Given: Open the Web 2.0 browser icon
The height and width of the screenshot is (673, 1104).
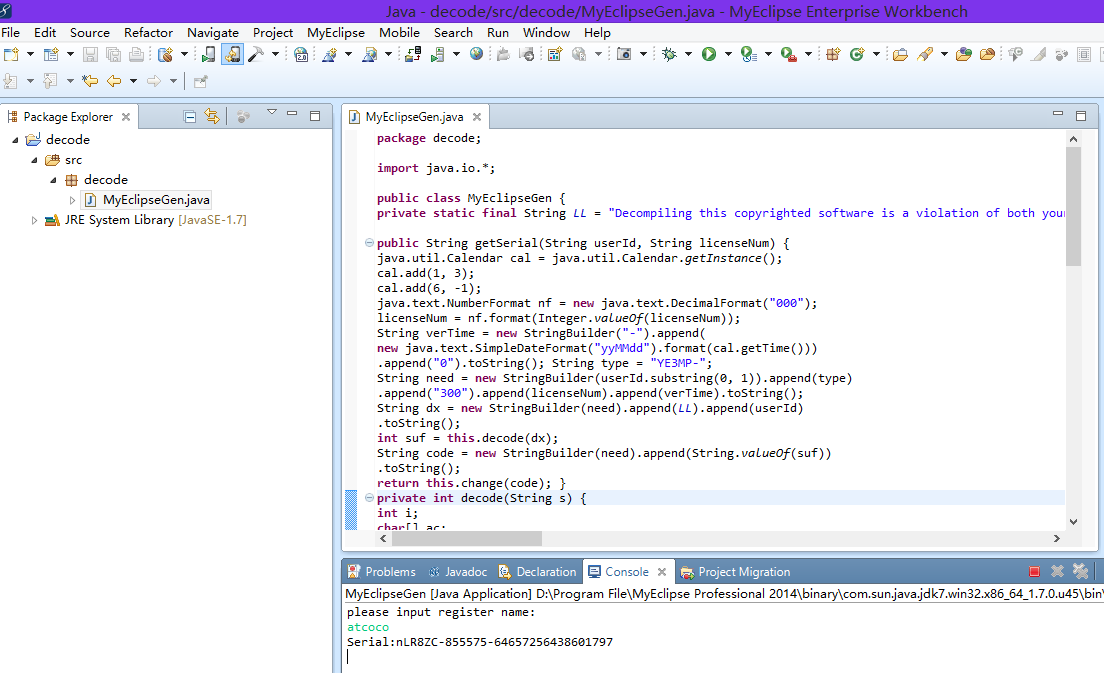Looking at the screenshot, I should [x=301, y=54].
